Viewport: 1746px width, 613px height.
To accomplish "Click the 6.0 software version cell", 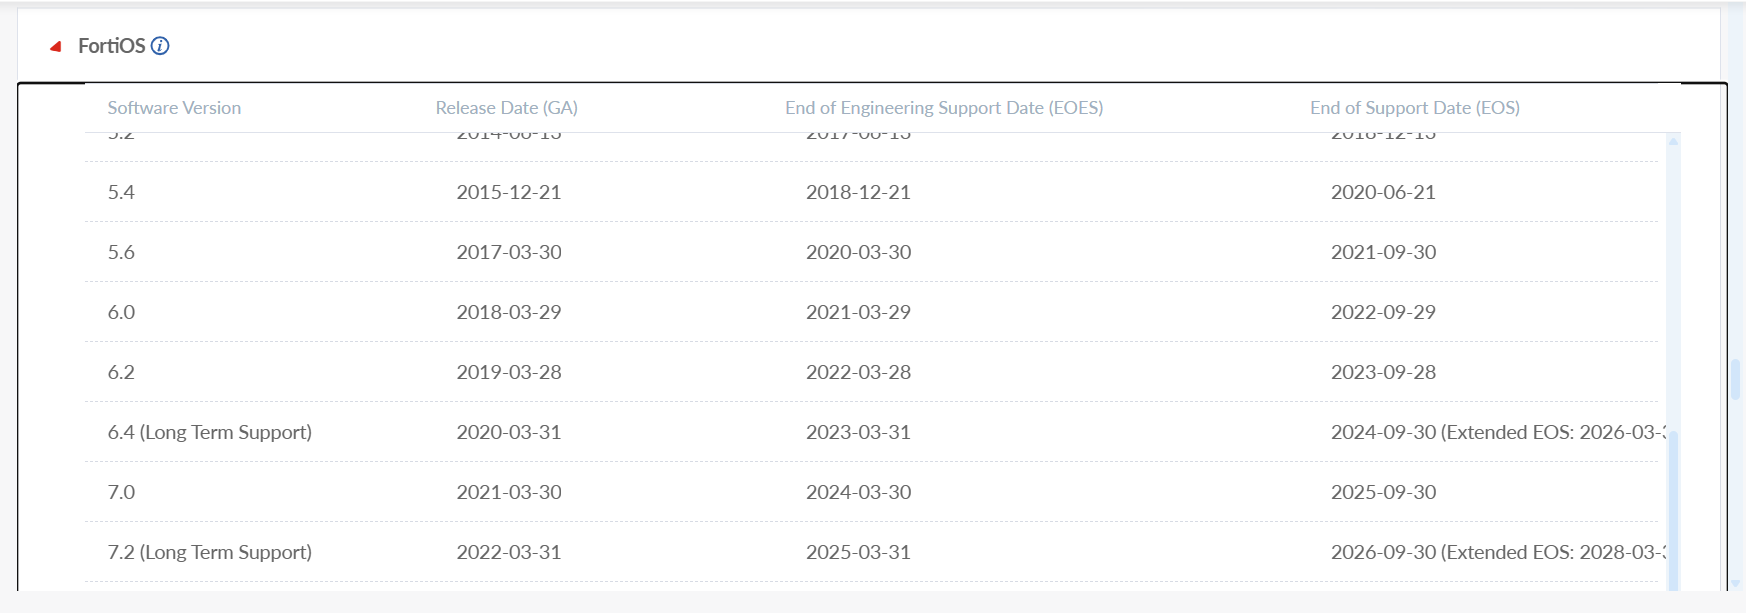I will [121, 312].
